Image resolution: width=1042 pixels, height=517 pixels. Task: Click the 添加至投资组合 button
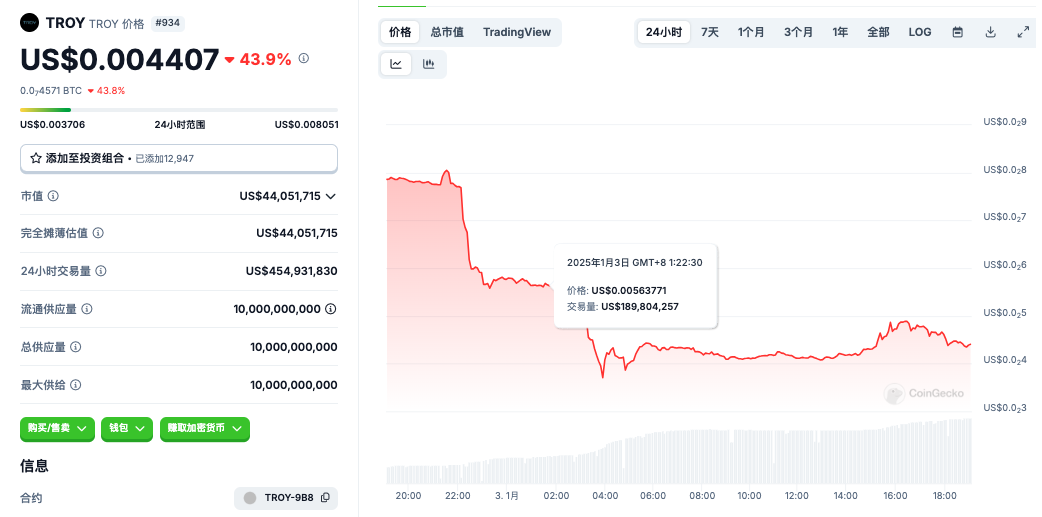pyautogui.click(x=179, y=158)
